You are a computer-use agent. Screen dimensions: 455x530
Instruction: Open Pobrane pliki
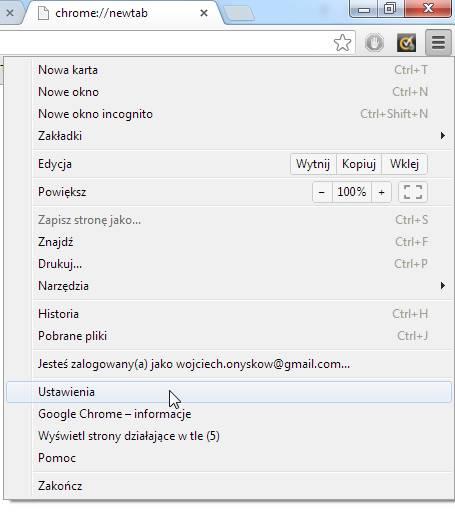click(229, 336)
